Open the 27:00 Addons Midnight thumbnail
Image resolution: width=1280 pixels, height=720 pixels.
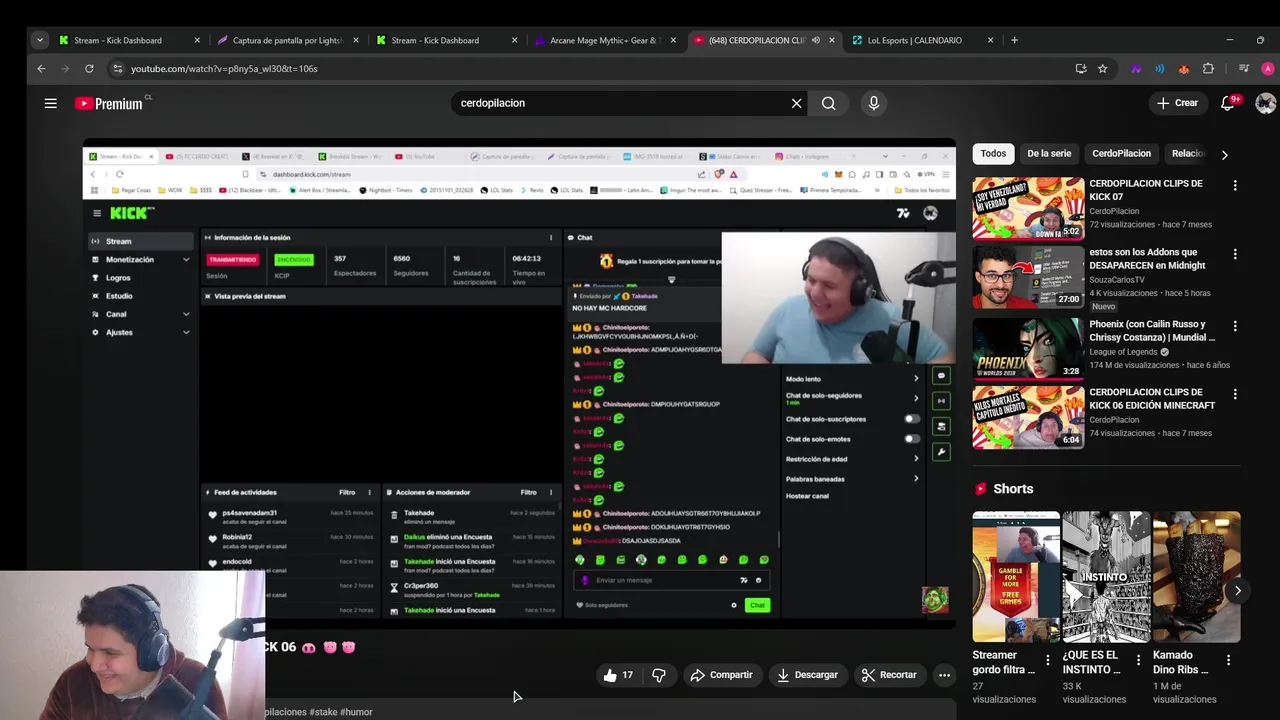(x=1028, y=277)
